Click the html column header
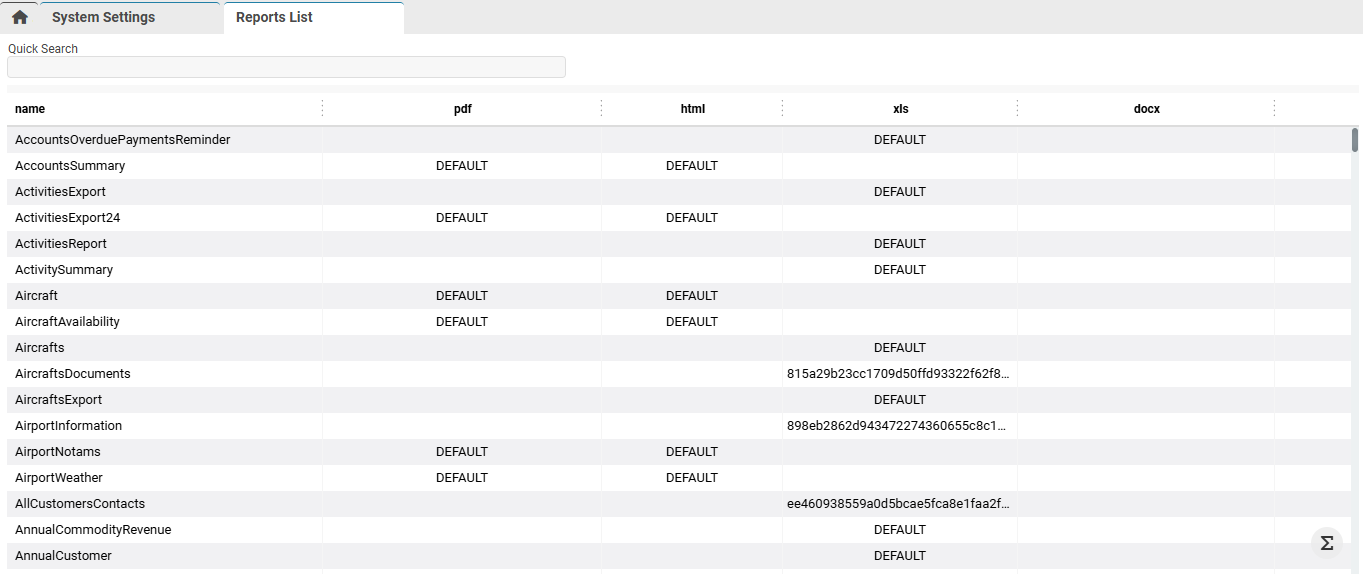Image resolution: width=1363 pixels, height=574 pixels. pyautogui.click(x=692, y=109)
